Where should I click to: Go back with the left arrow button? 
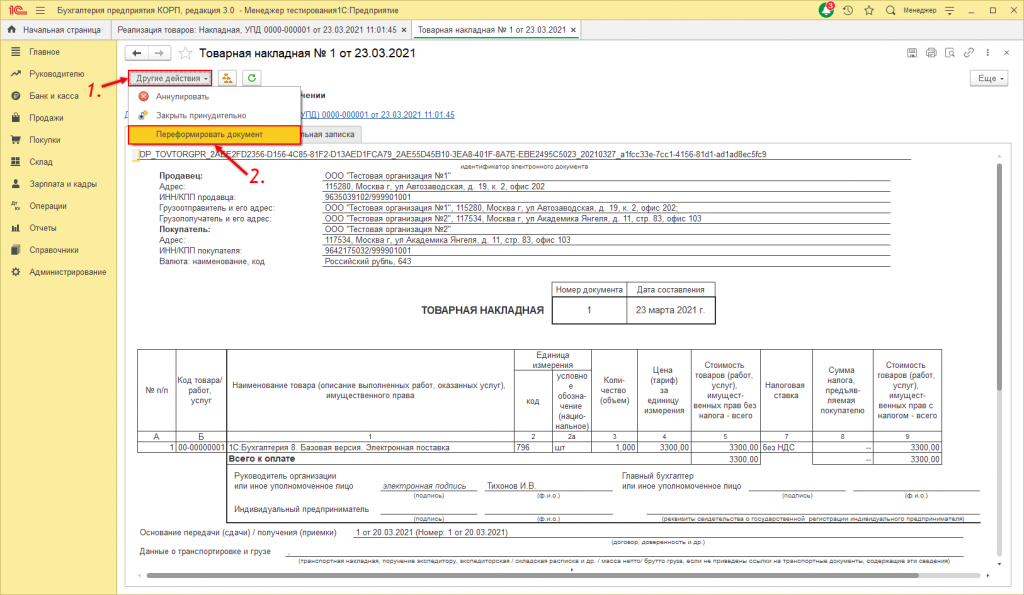tap(136, 53)
